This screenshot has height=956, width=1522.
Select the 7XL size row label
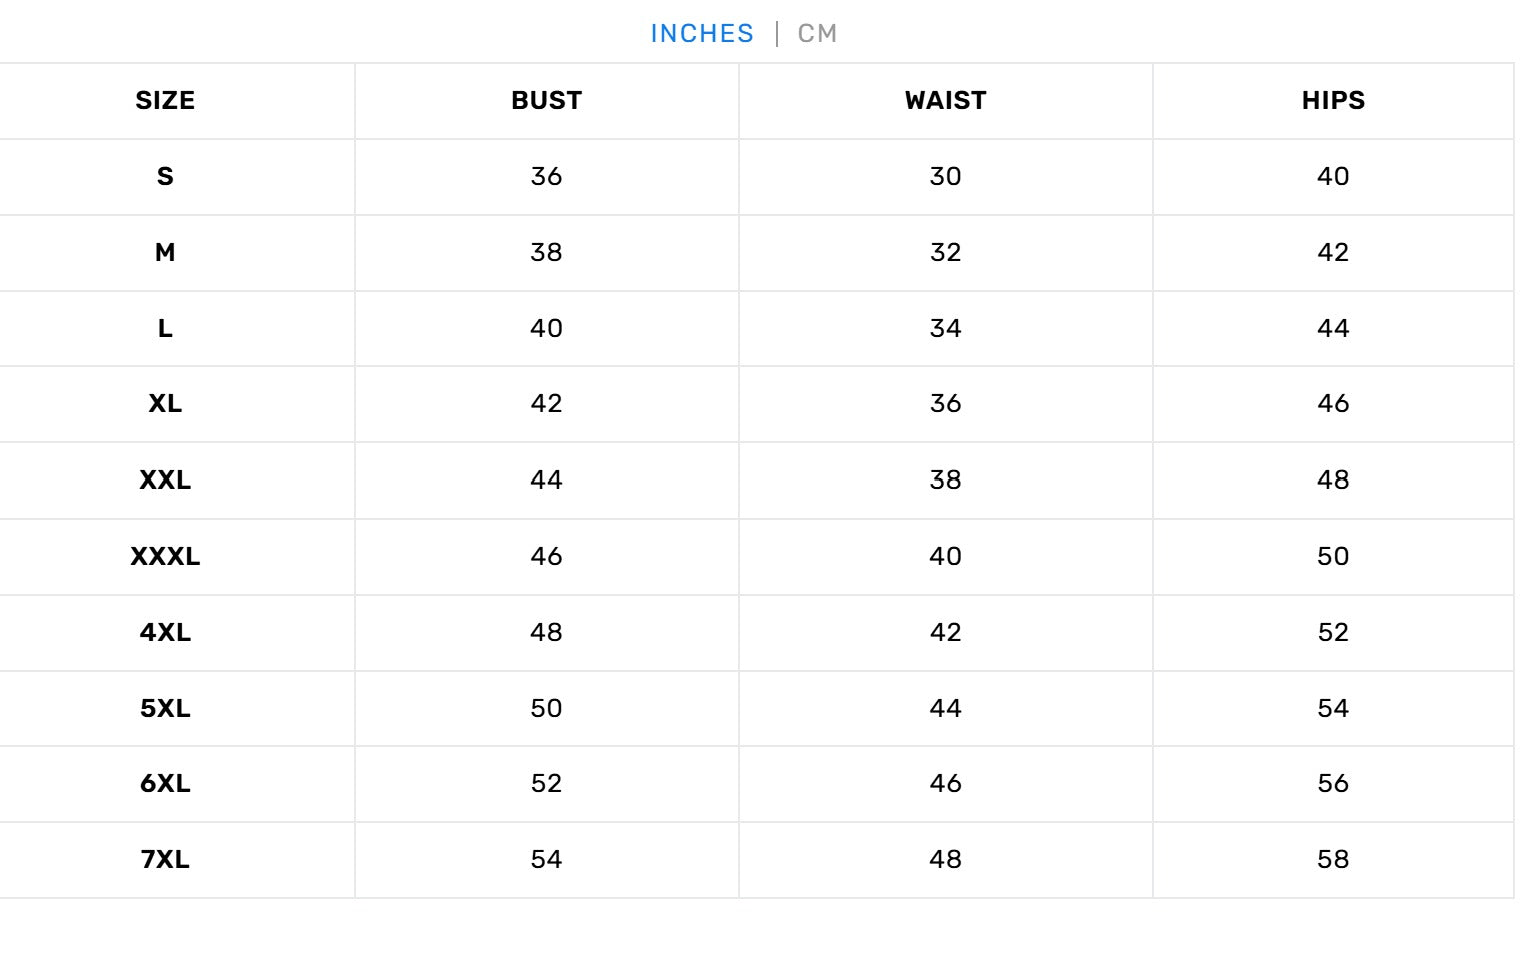click(165, 860)
